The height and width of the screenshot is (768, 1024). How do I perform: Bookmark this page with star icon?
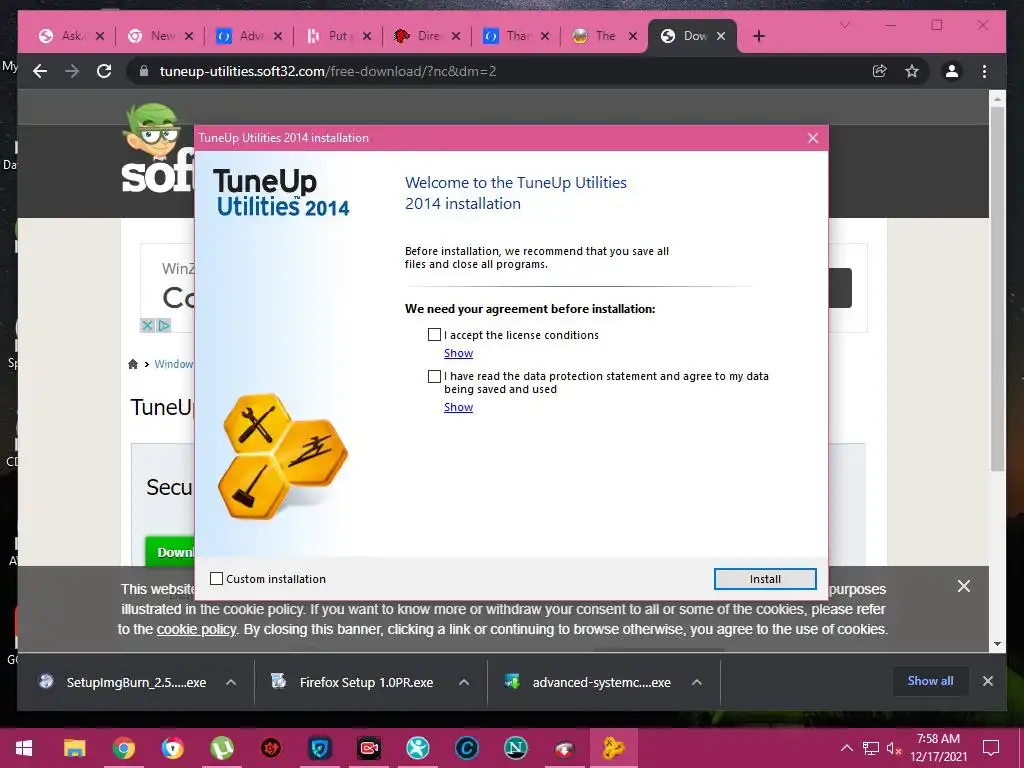point(912,71)
